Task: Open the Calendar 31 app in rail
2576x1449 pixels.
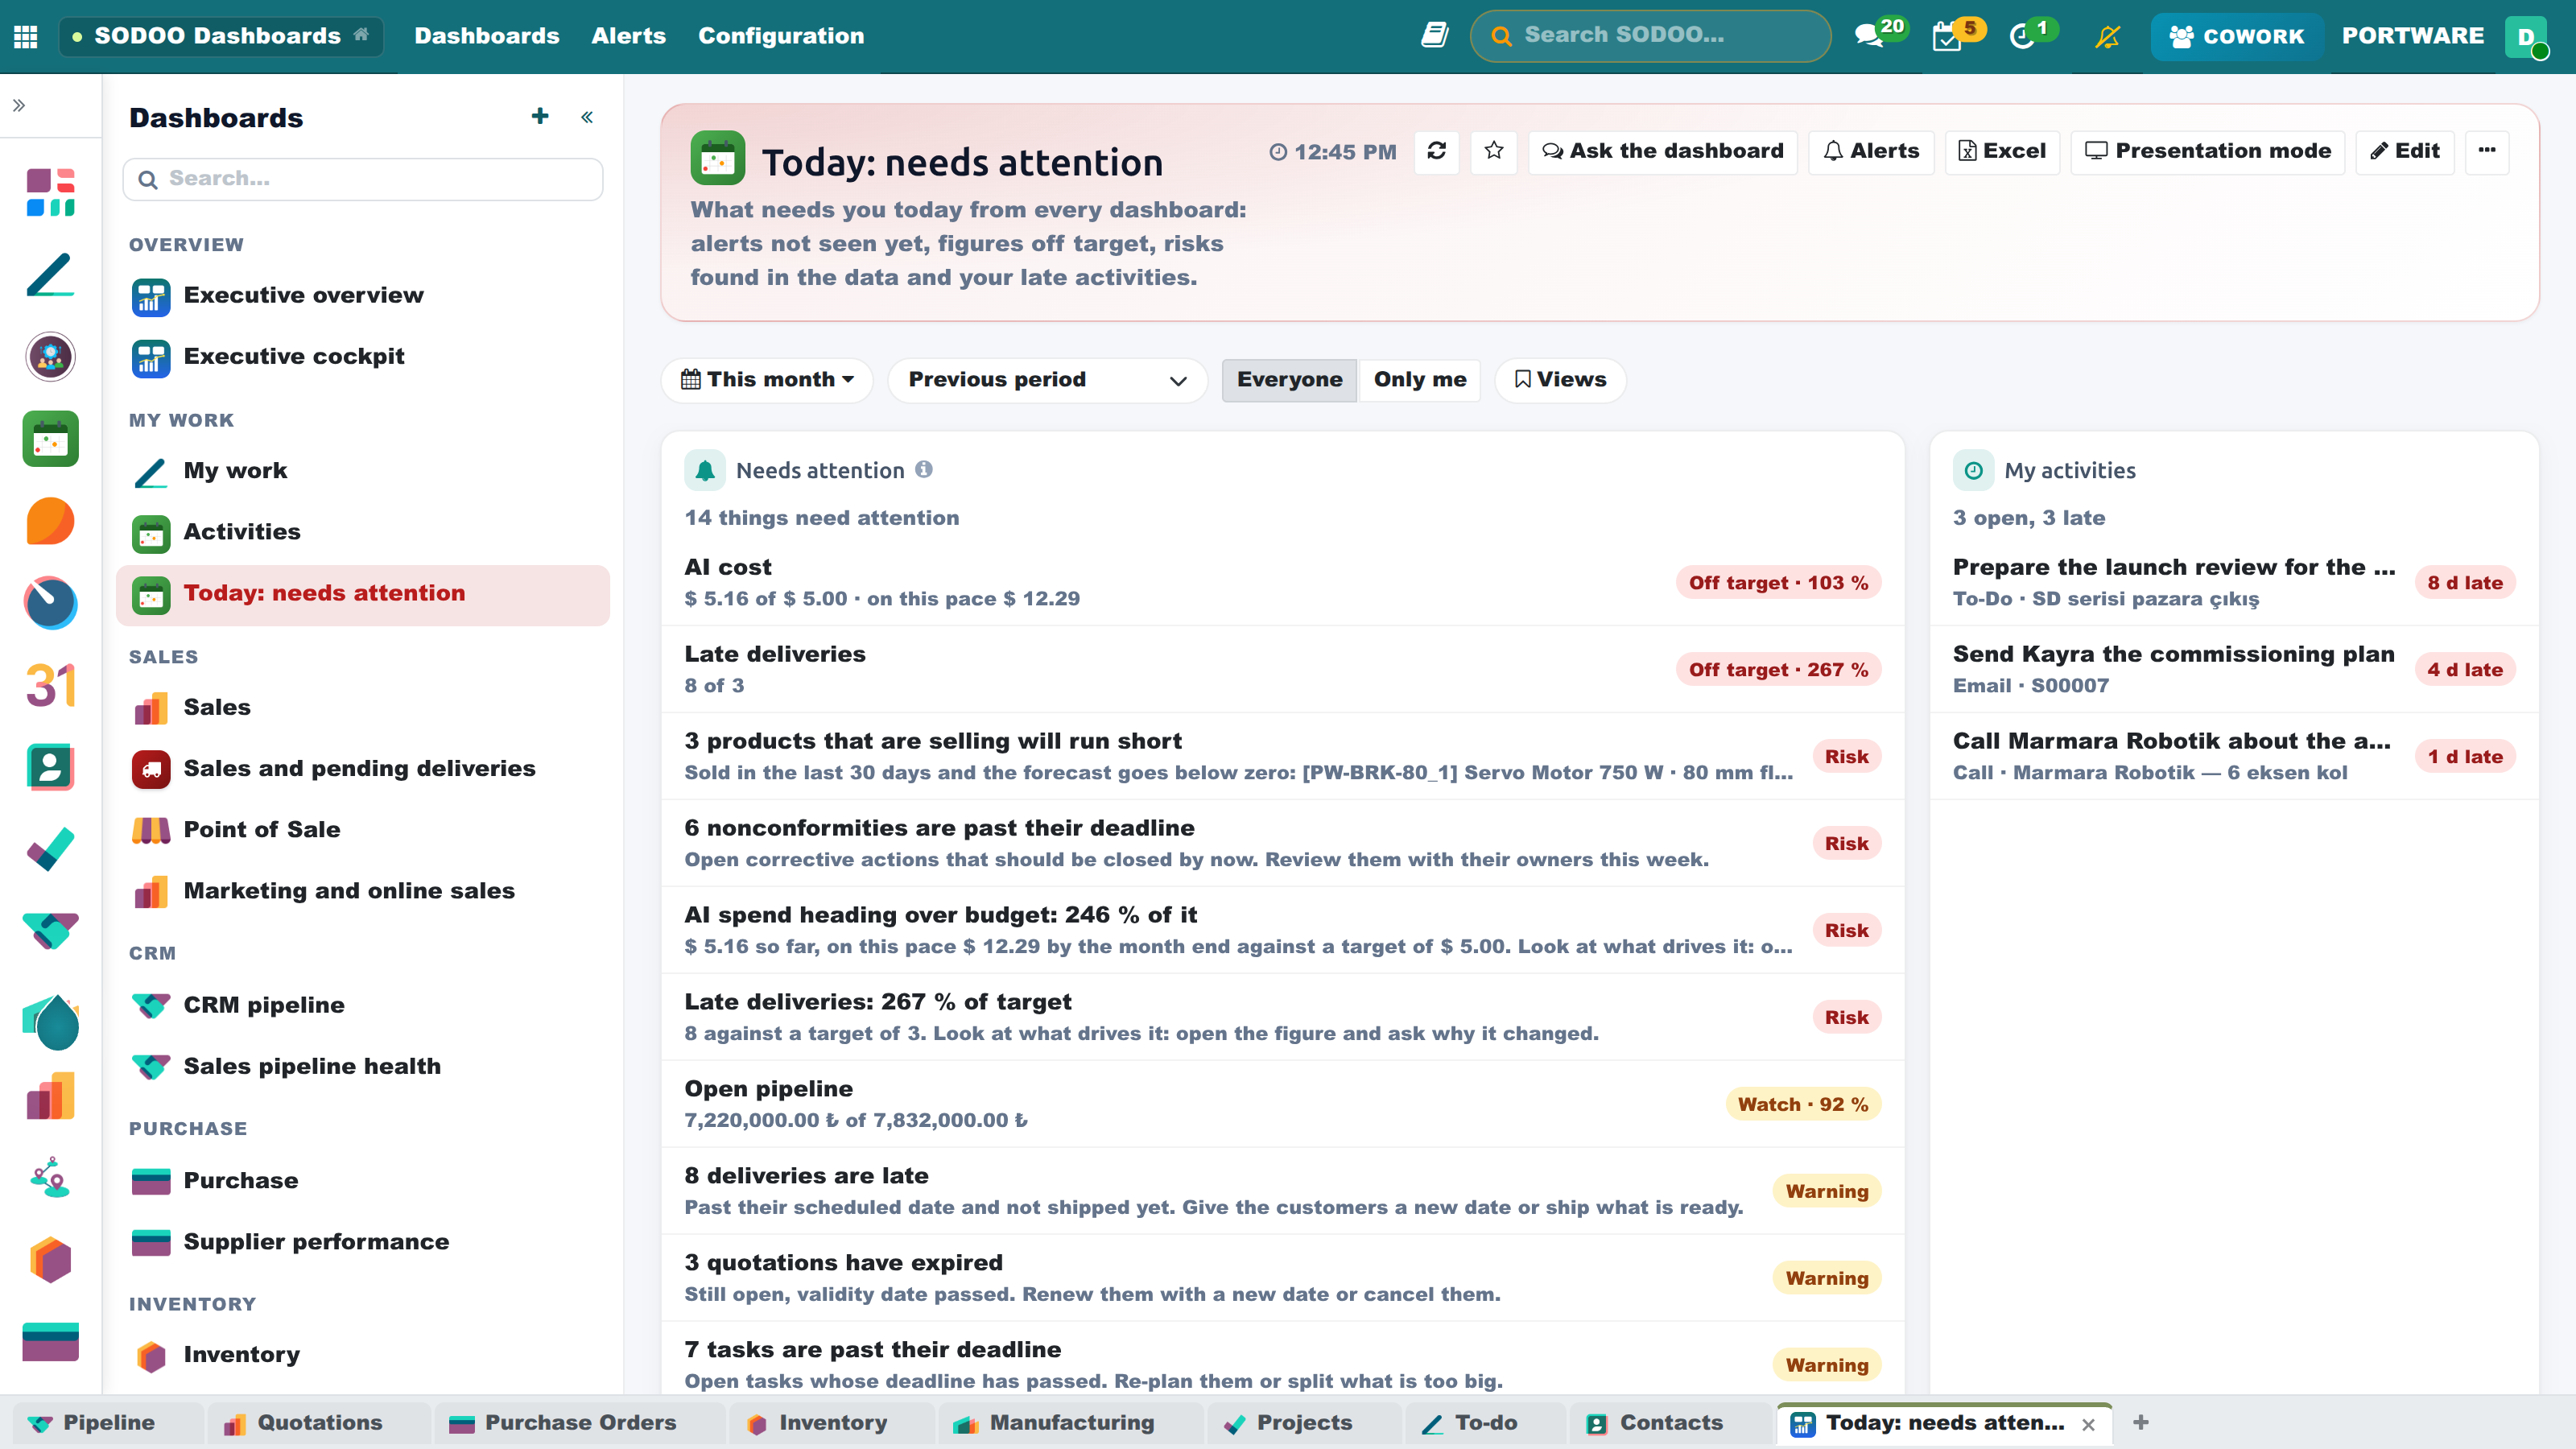Action: tap(50, 685)
